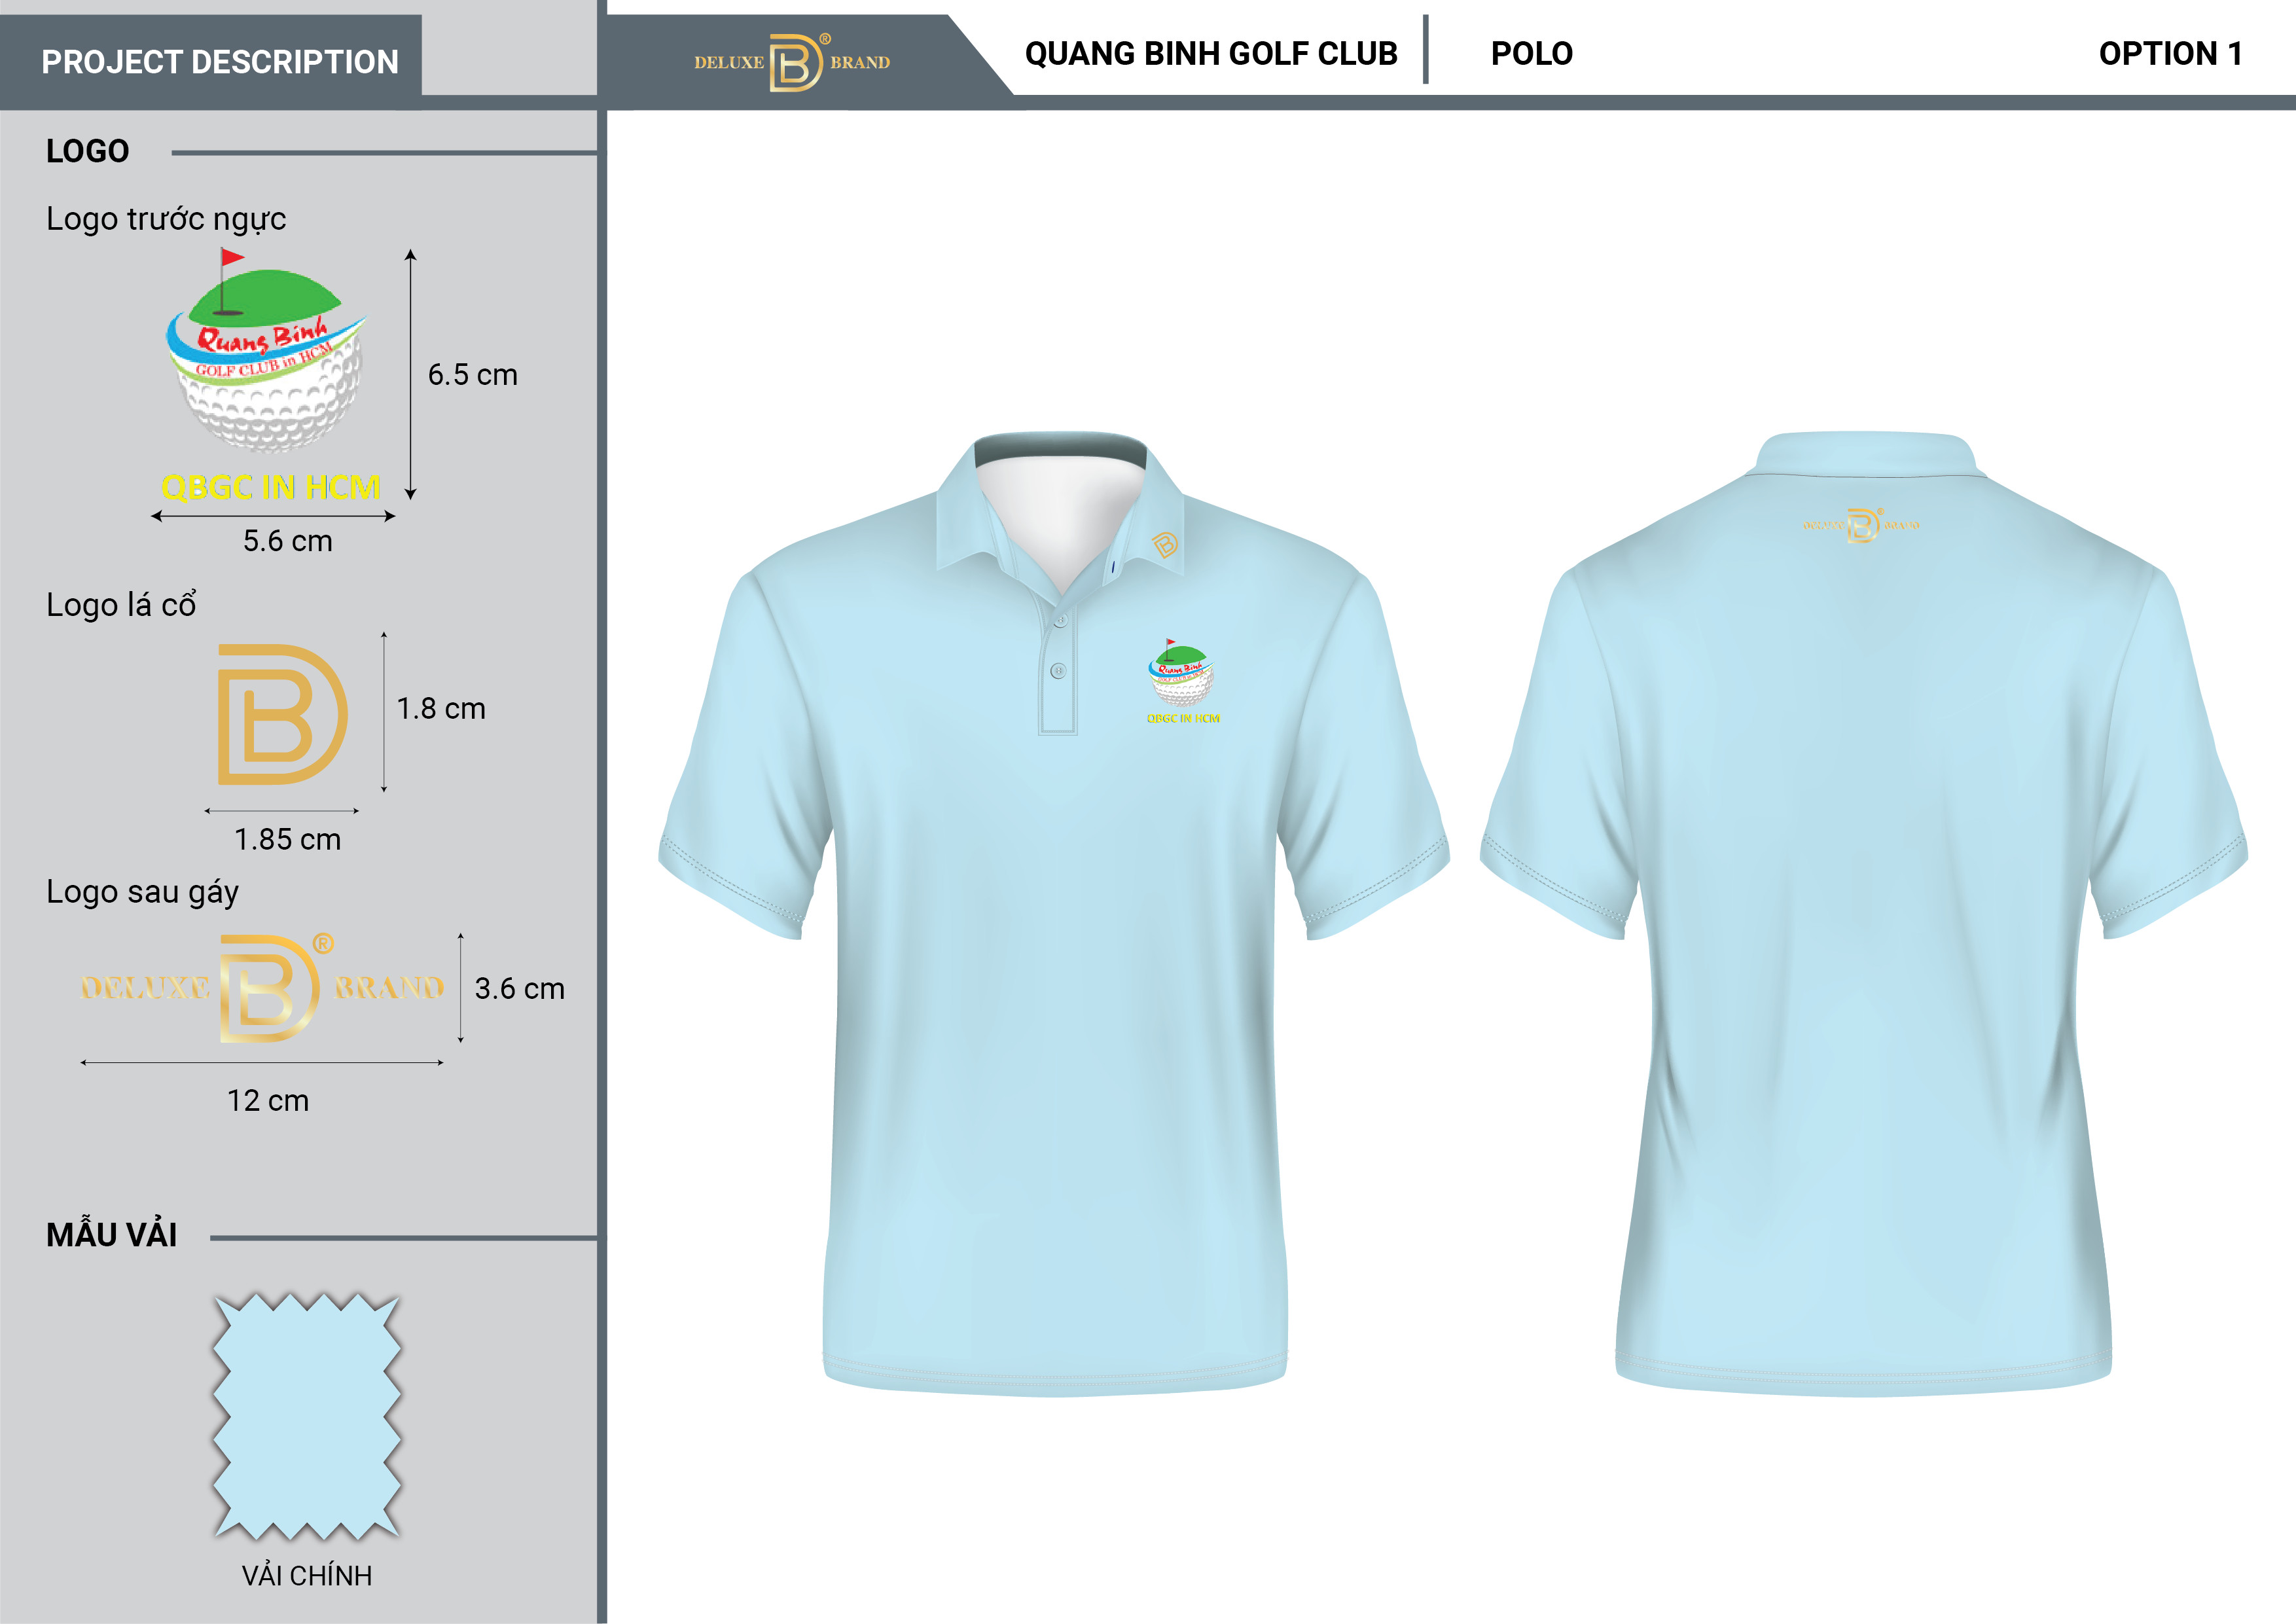Click the gold logo on back of polo
2296x1624 pixels.
click(1861, 525)
